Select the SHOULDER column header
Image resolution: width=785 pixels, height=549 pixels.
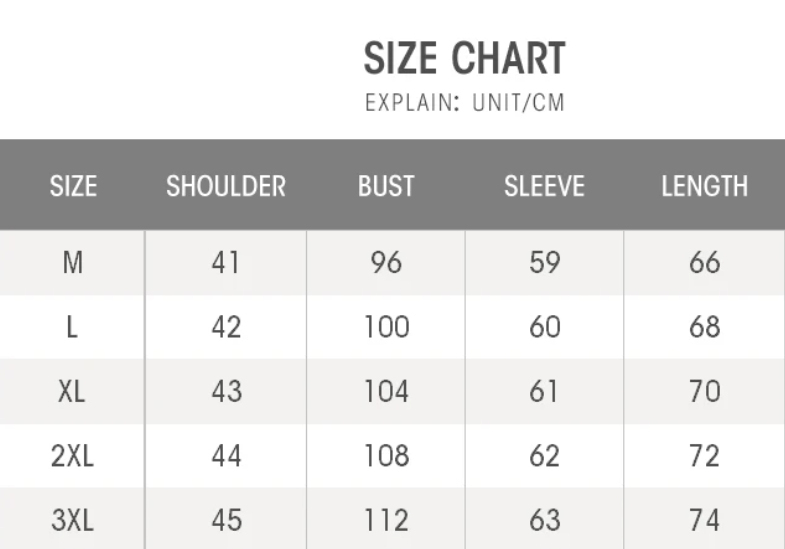click(x=226, y=186)
